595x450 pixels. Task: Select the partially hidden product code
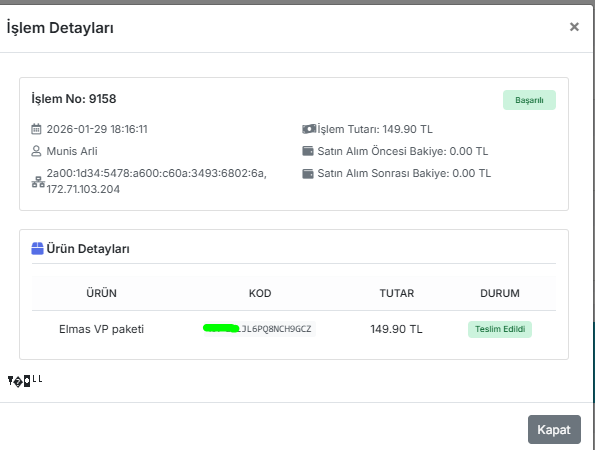260,329
